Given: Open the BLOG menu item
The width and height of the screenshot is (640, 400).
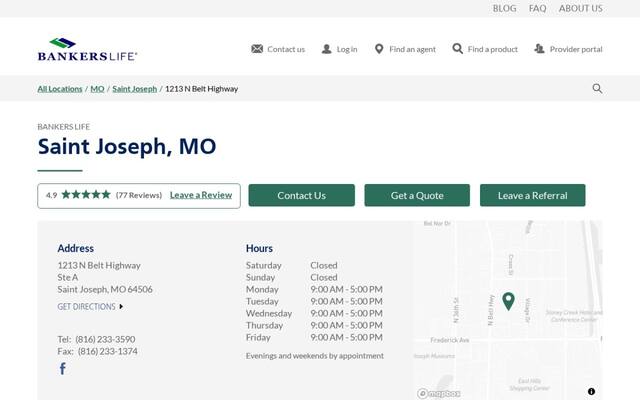Looking at the screenshot, I should click(504, 9).
